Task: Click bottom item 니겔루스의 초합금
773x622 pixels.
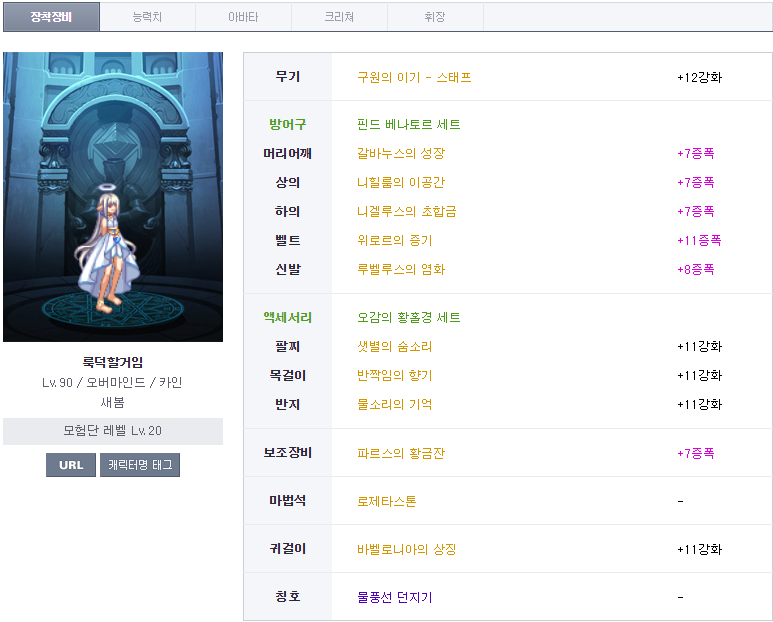Action: (407, 211)
